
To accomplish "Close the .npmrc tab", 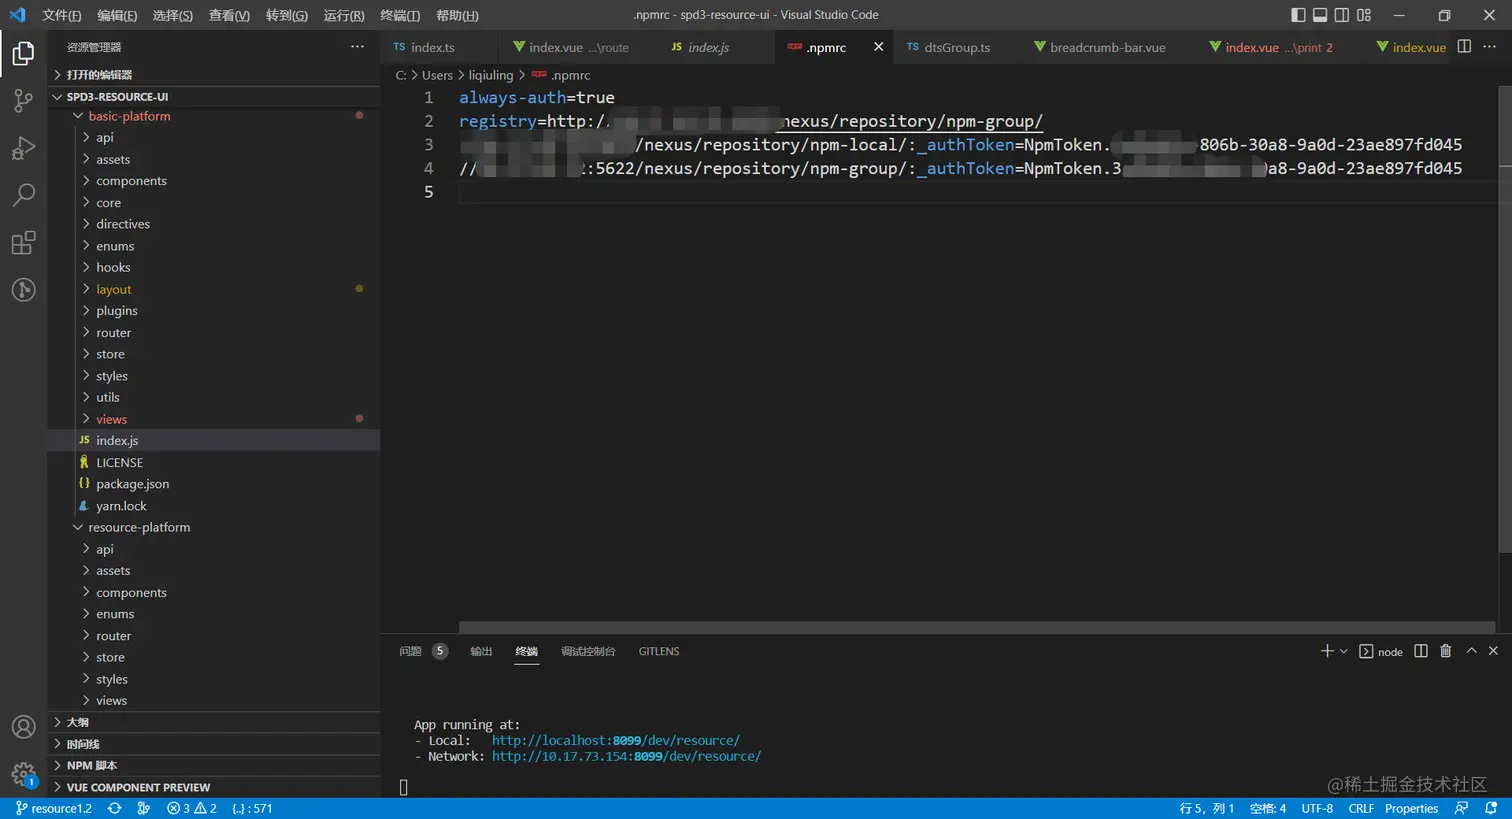I will 878,47.
